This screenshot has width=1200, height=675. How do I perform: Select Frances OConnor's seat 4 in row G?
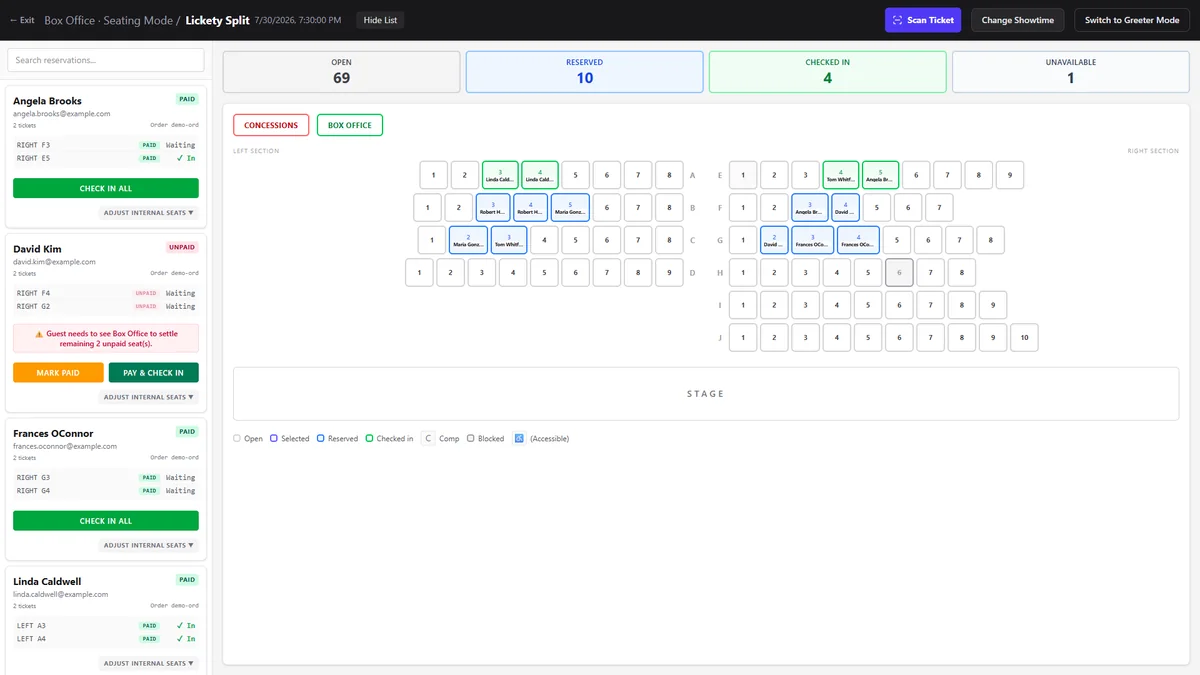(858, 240)
